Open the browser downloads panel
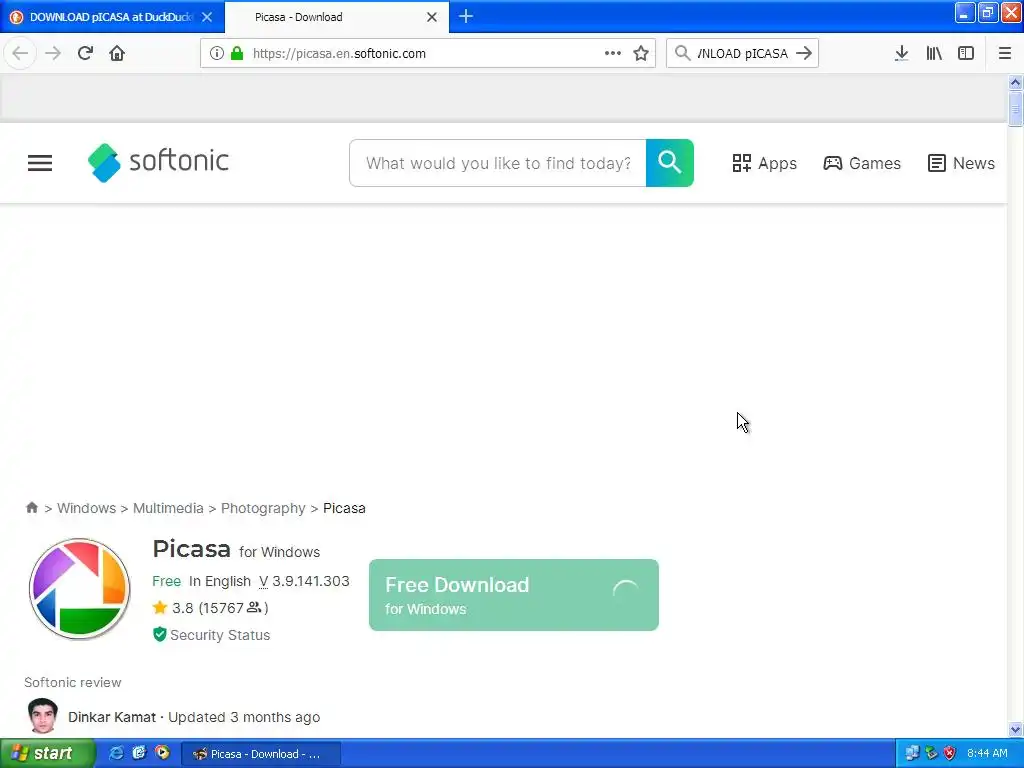This screenshot has width=1024, height=768. pyautogui.click(x=902, y=53)
